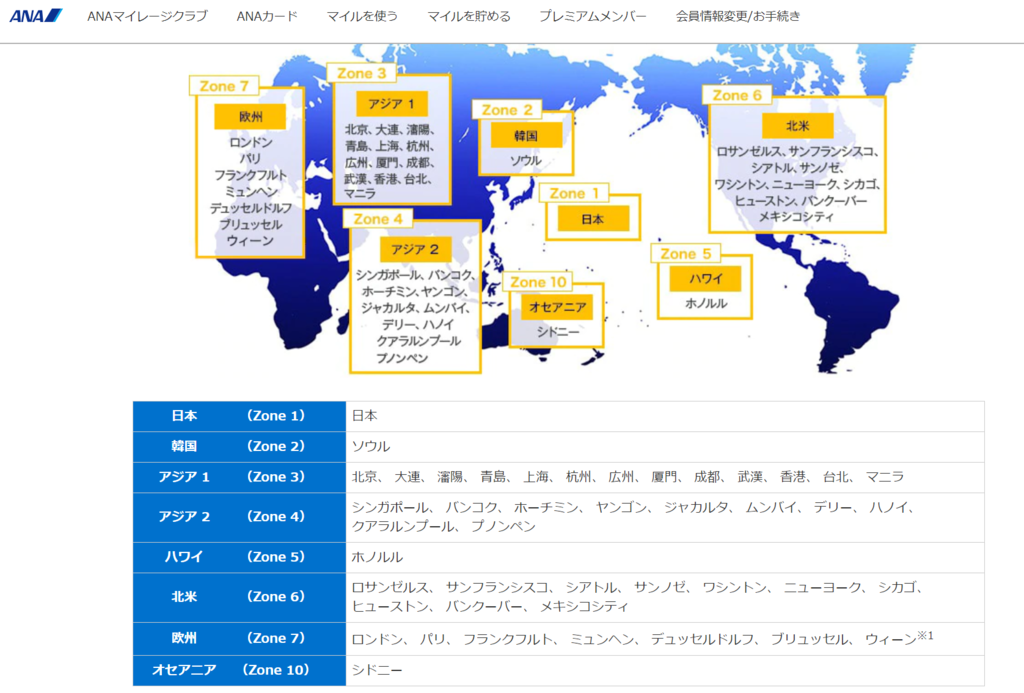
Task: Open the マイルを使う menu
Action: point(362,16)
